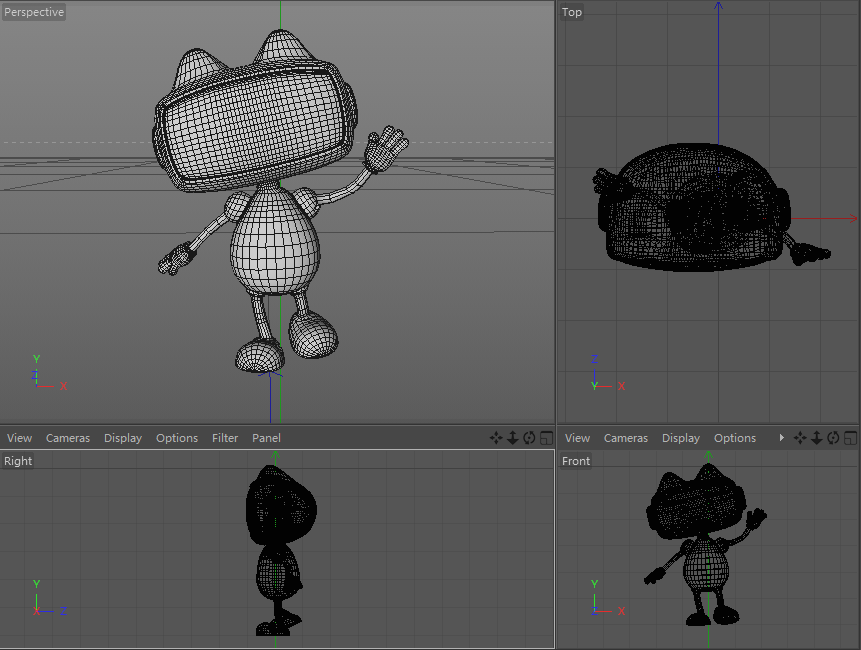Open the Display menu of the Right viewport
The image size is (861, 650).
[x=123, y=438]
